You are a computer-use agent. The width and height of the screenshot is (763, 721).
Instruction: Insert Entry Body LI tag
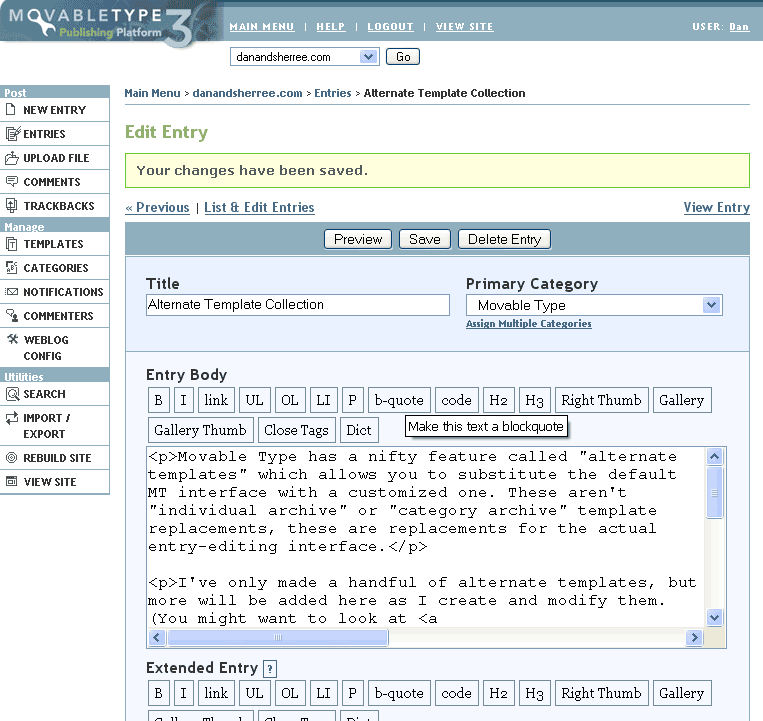[x=324, y=400]
